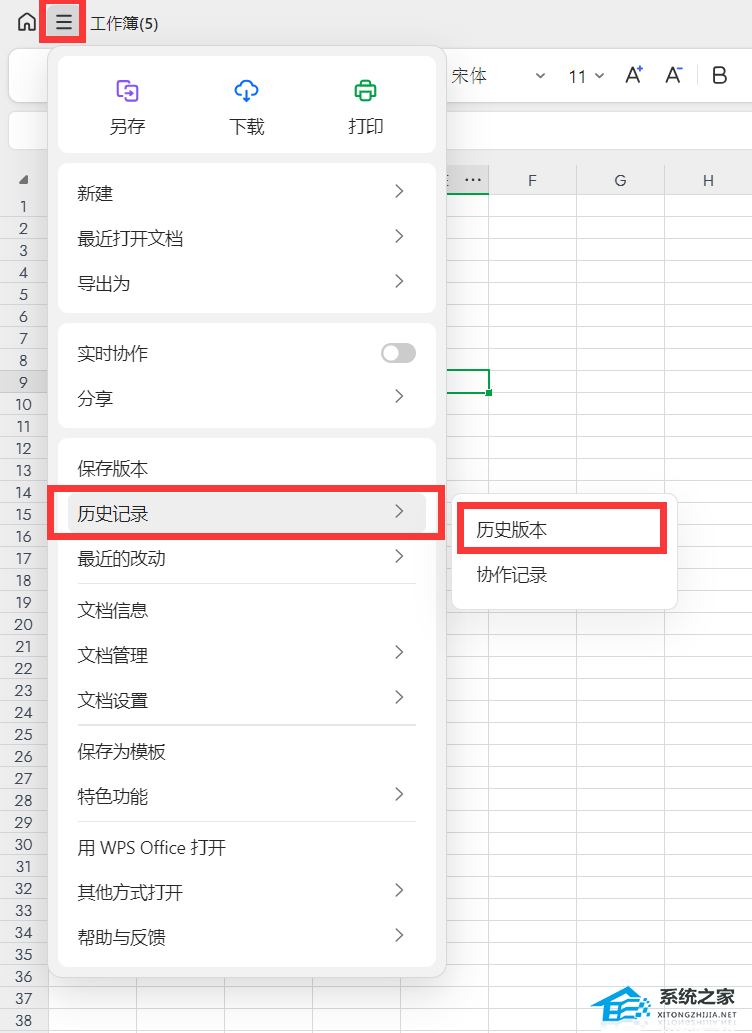Toggle the 实时协作 switch
The width and height of the screenshot is (752, 1033).
pos(398,353)
